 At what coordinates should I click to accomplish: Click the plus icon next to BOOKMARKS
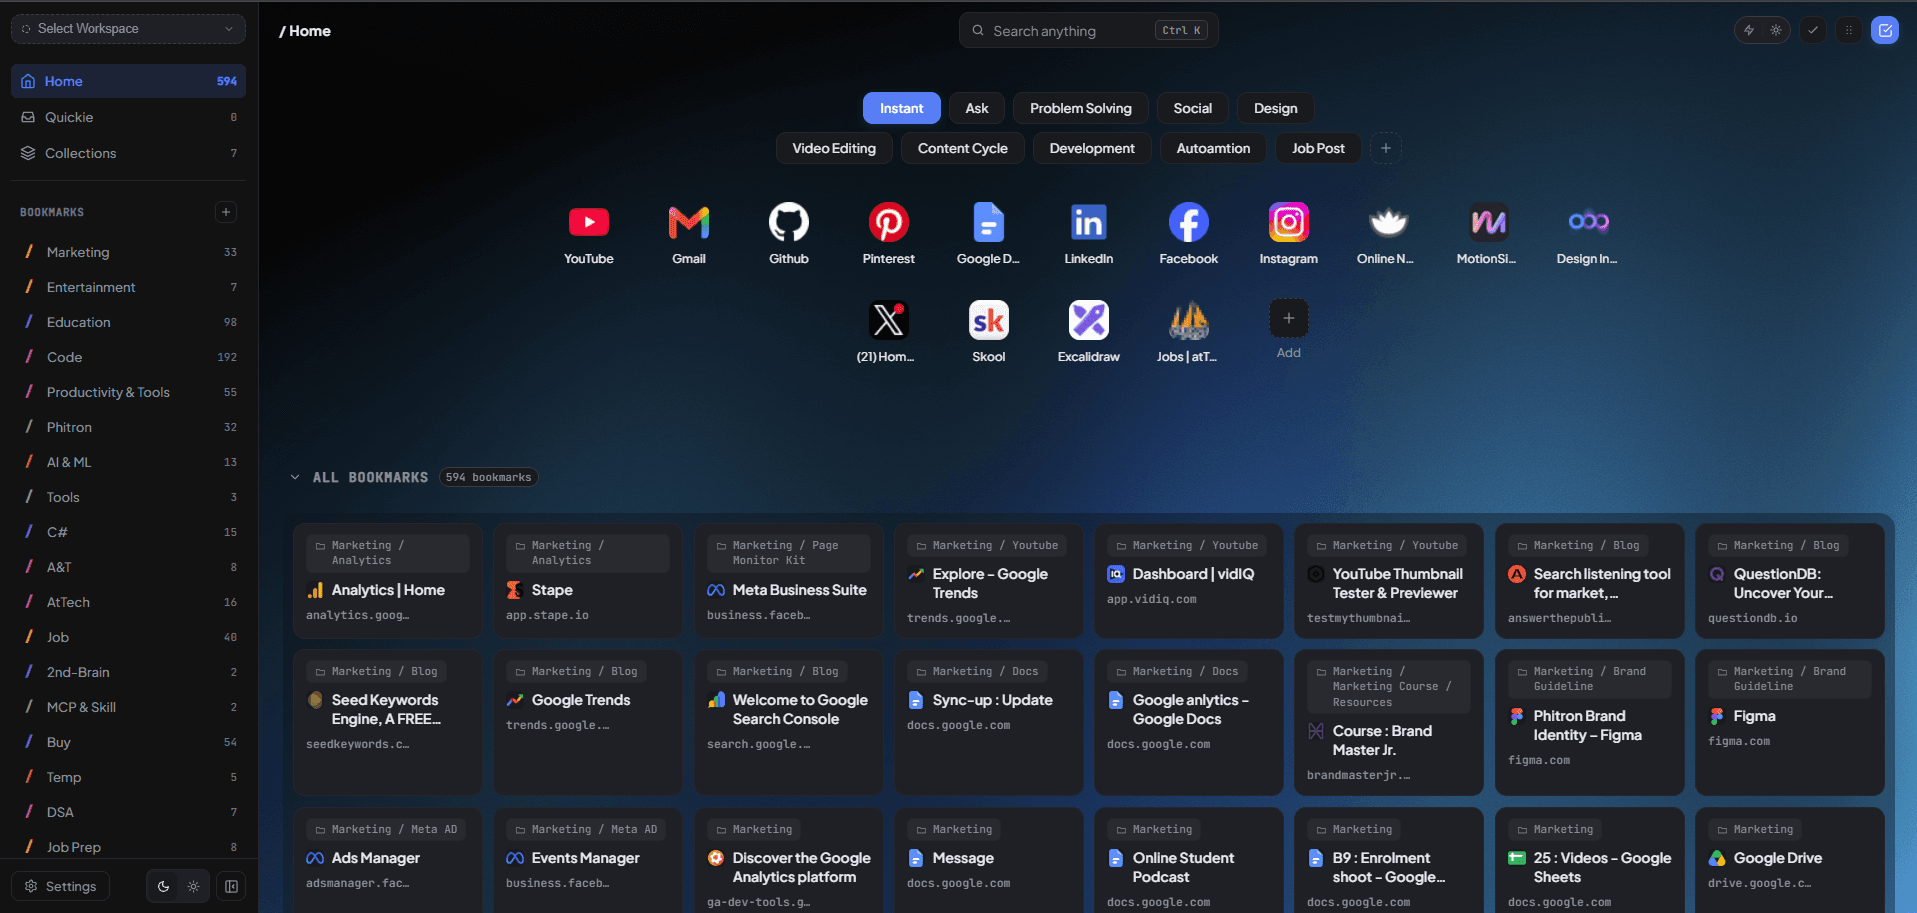[226, 212]
